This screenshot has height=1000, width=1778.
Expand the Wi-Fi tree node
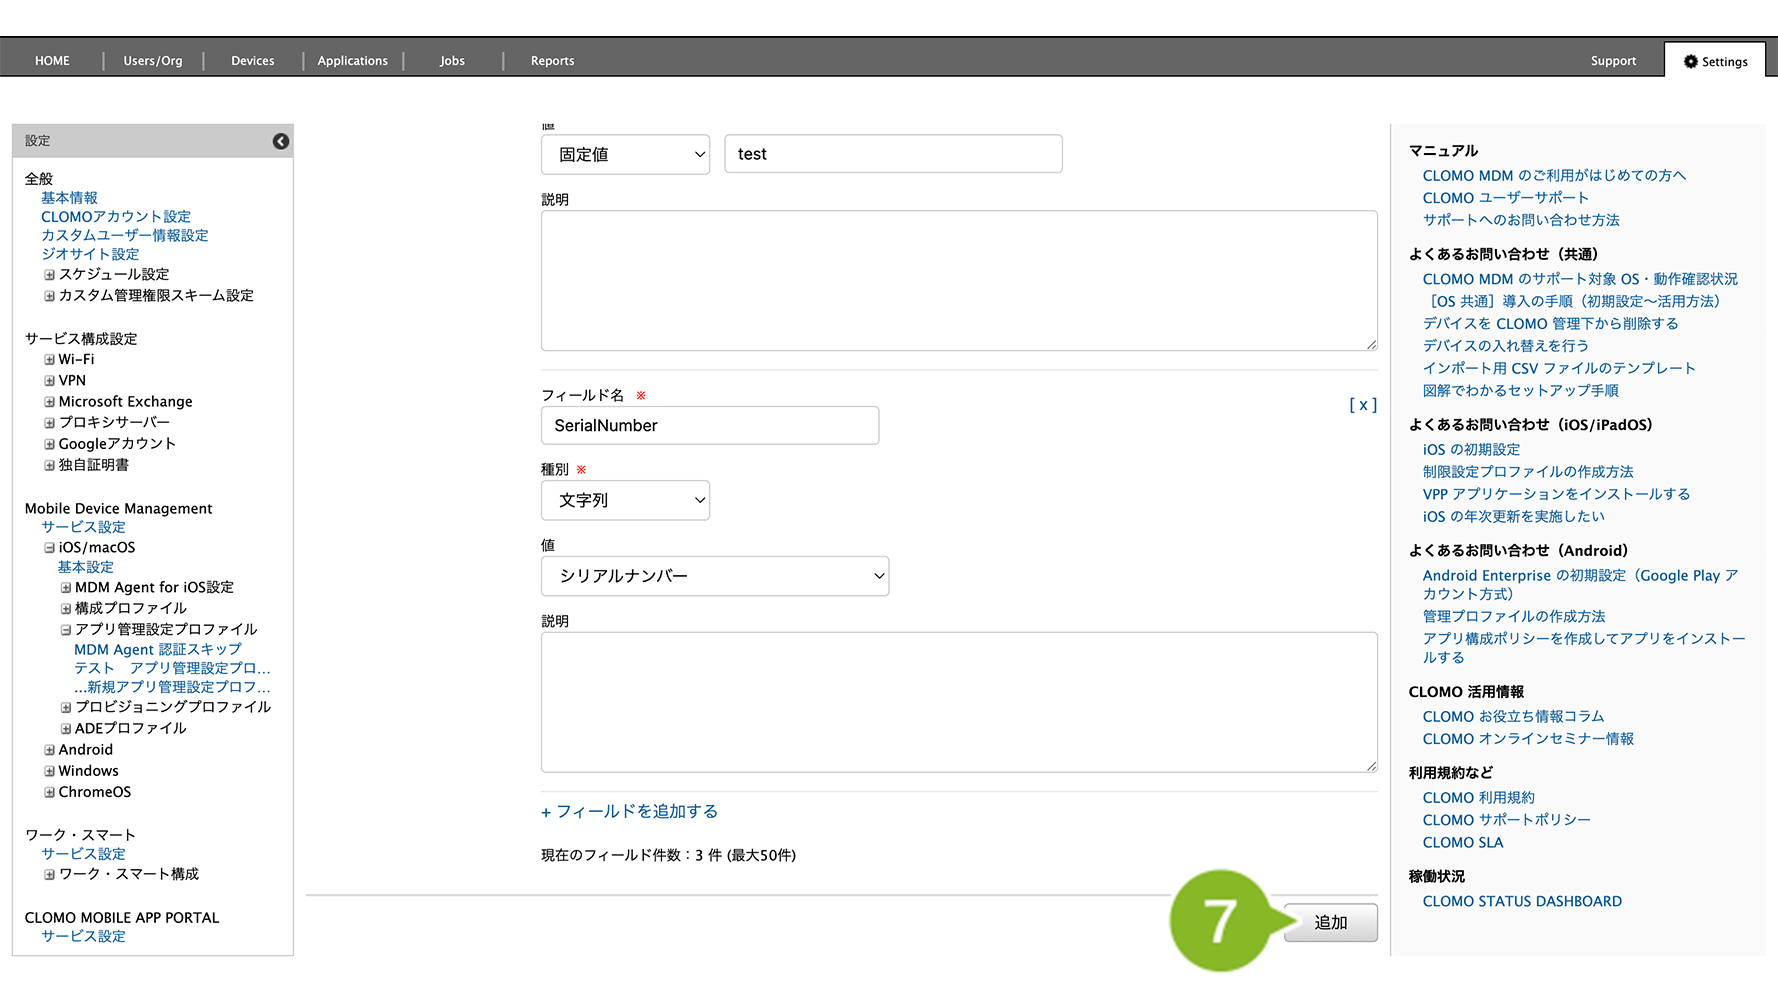[49, 360]
